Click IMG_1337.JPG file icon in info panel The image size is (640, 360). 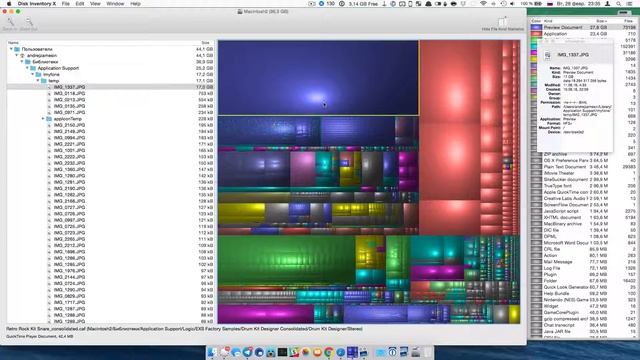pos(548,55)
